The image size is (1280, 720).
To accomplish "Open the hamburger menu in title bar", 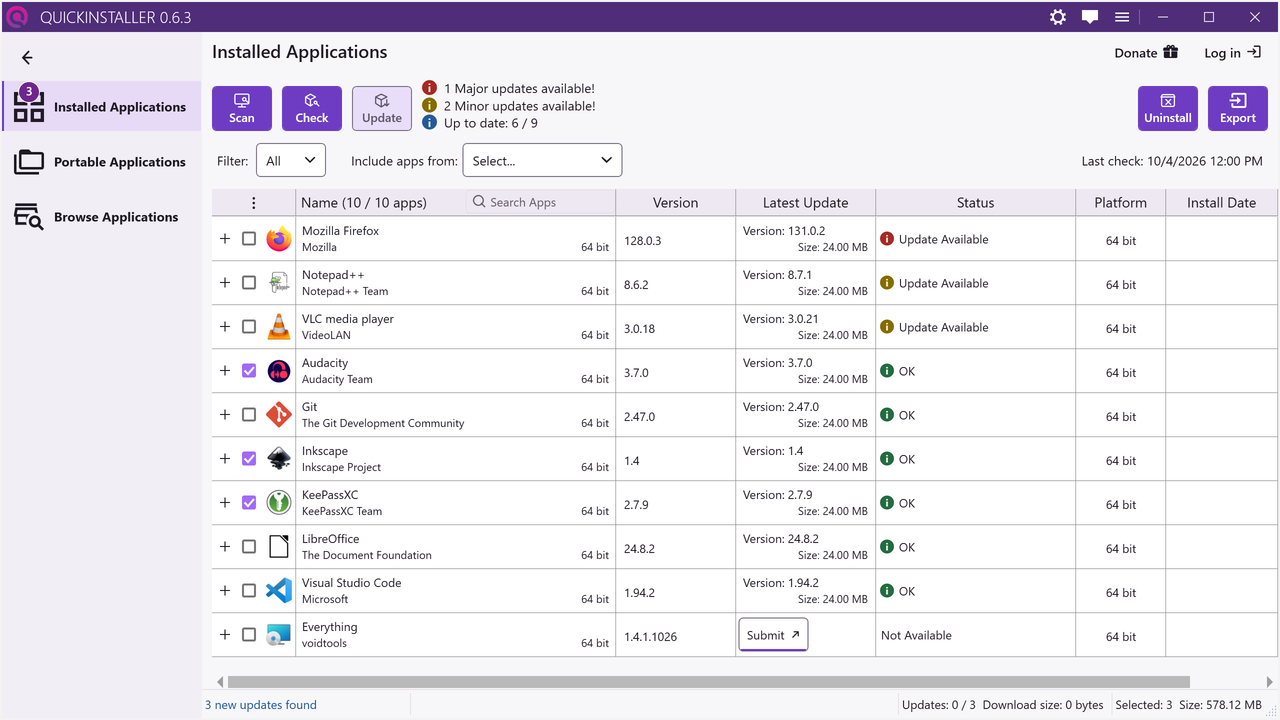I will click(x=1122, y=17).
